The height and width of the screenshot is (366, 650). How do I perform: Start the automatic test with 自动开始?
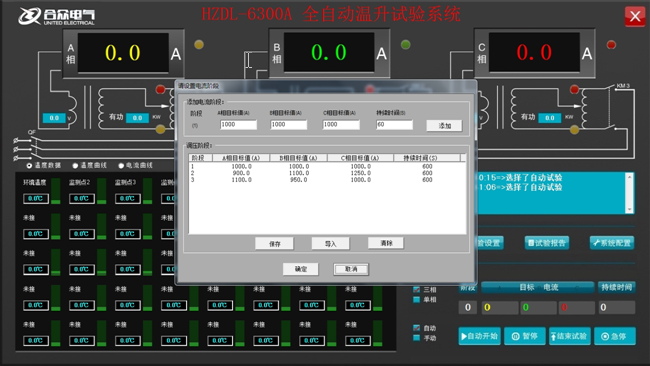480,336
